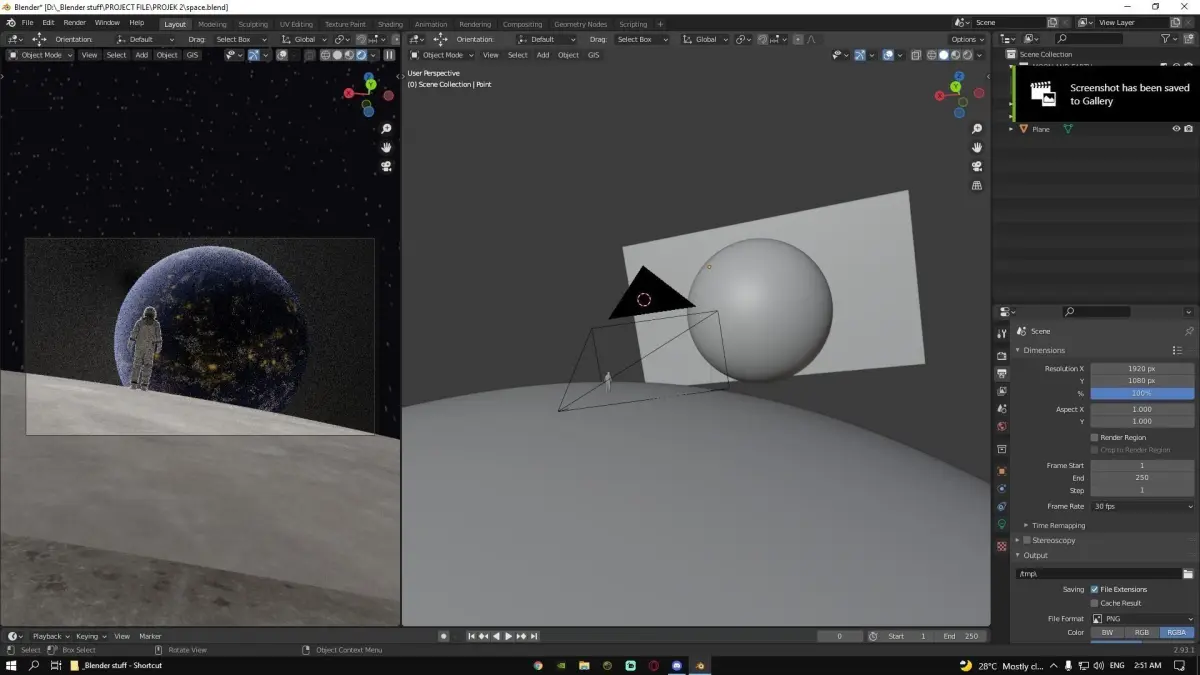Expand Time Remapping panel
The width and height of the screenshot is (1200, 675).
tap(1026, 525)
